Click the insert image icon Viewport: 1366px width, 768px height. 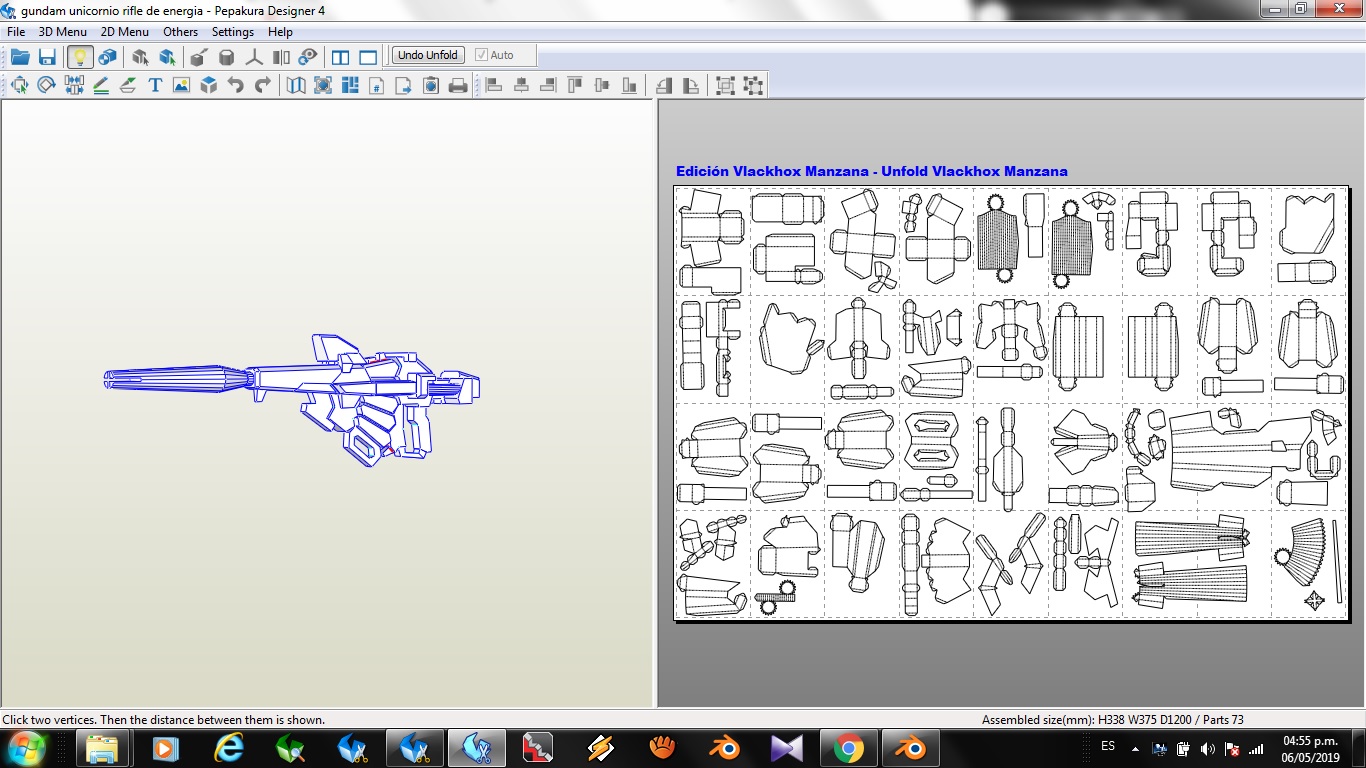181,86
